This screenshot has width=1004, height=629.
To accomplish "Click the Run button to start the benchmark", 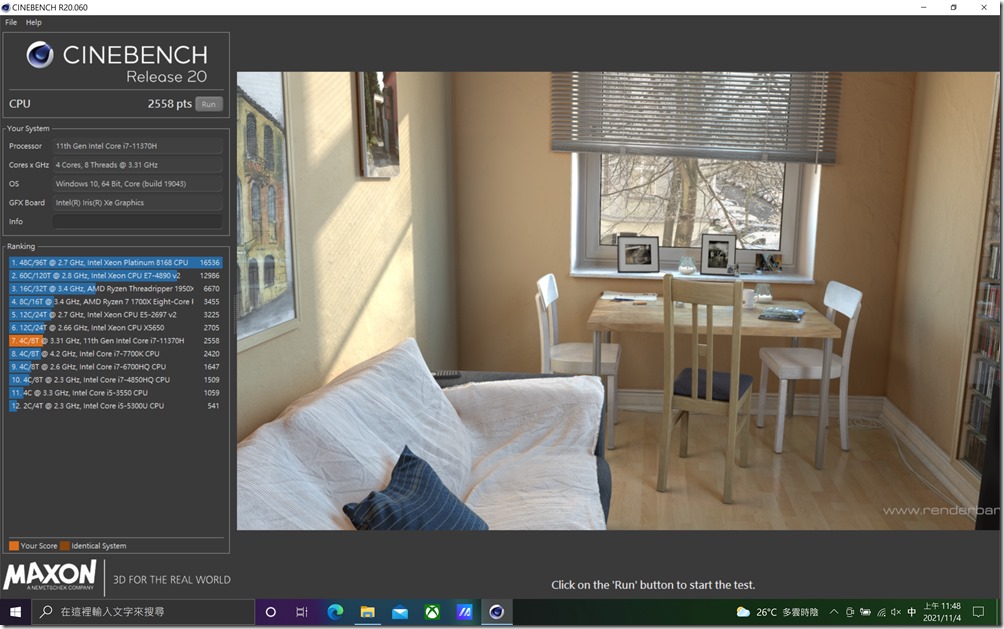I will pos(209,103).
